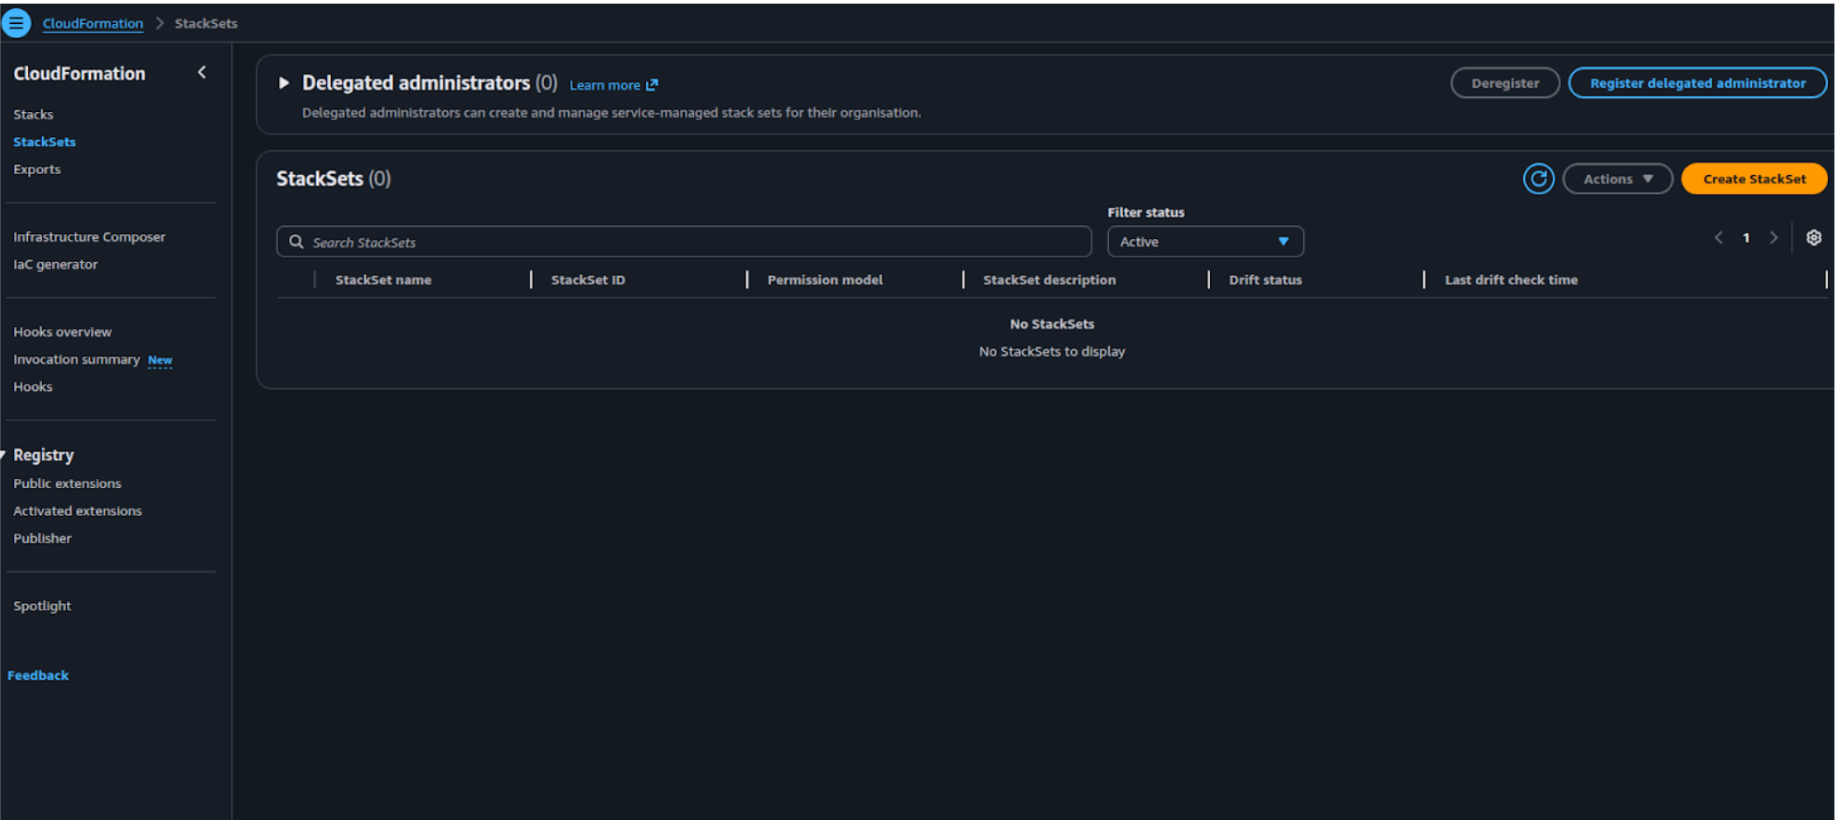The width and height of the screenshot is (1835, 820).
Task: Open Hooks overview
Action: [62, 332]
